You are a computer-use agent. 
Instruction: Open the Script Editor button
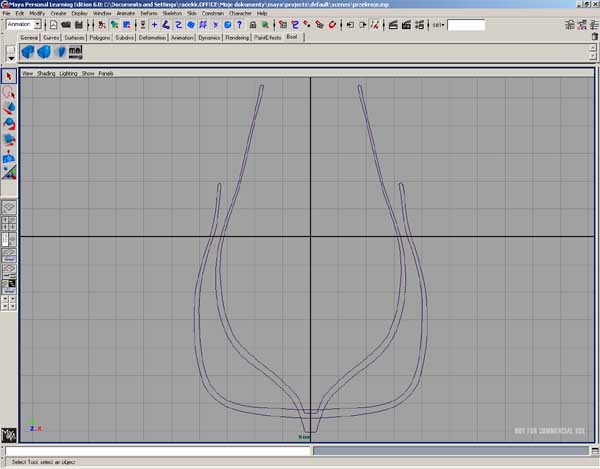coord(595,451)
